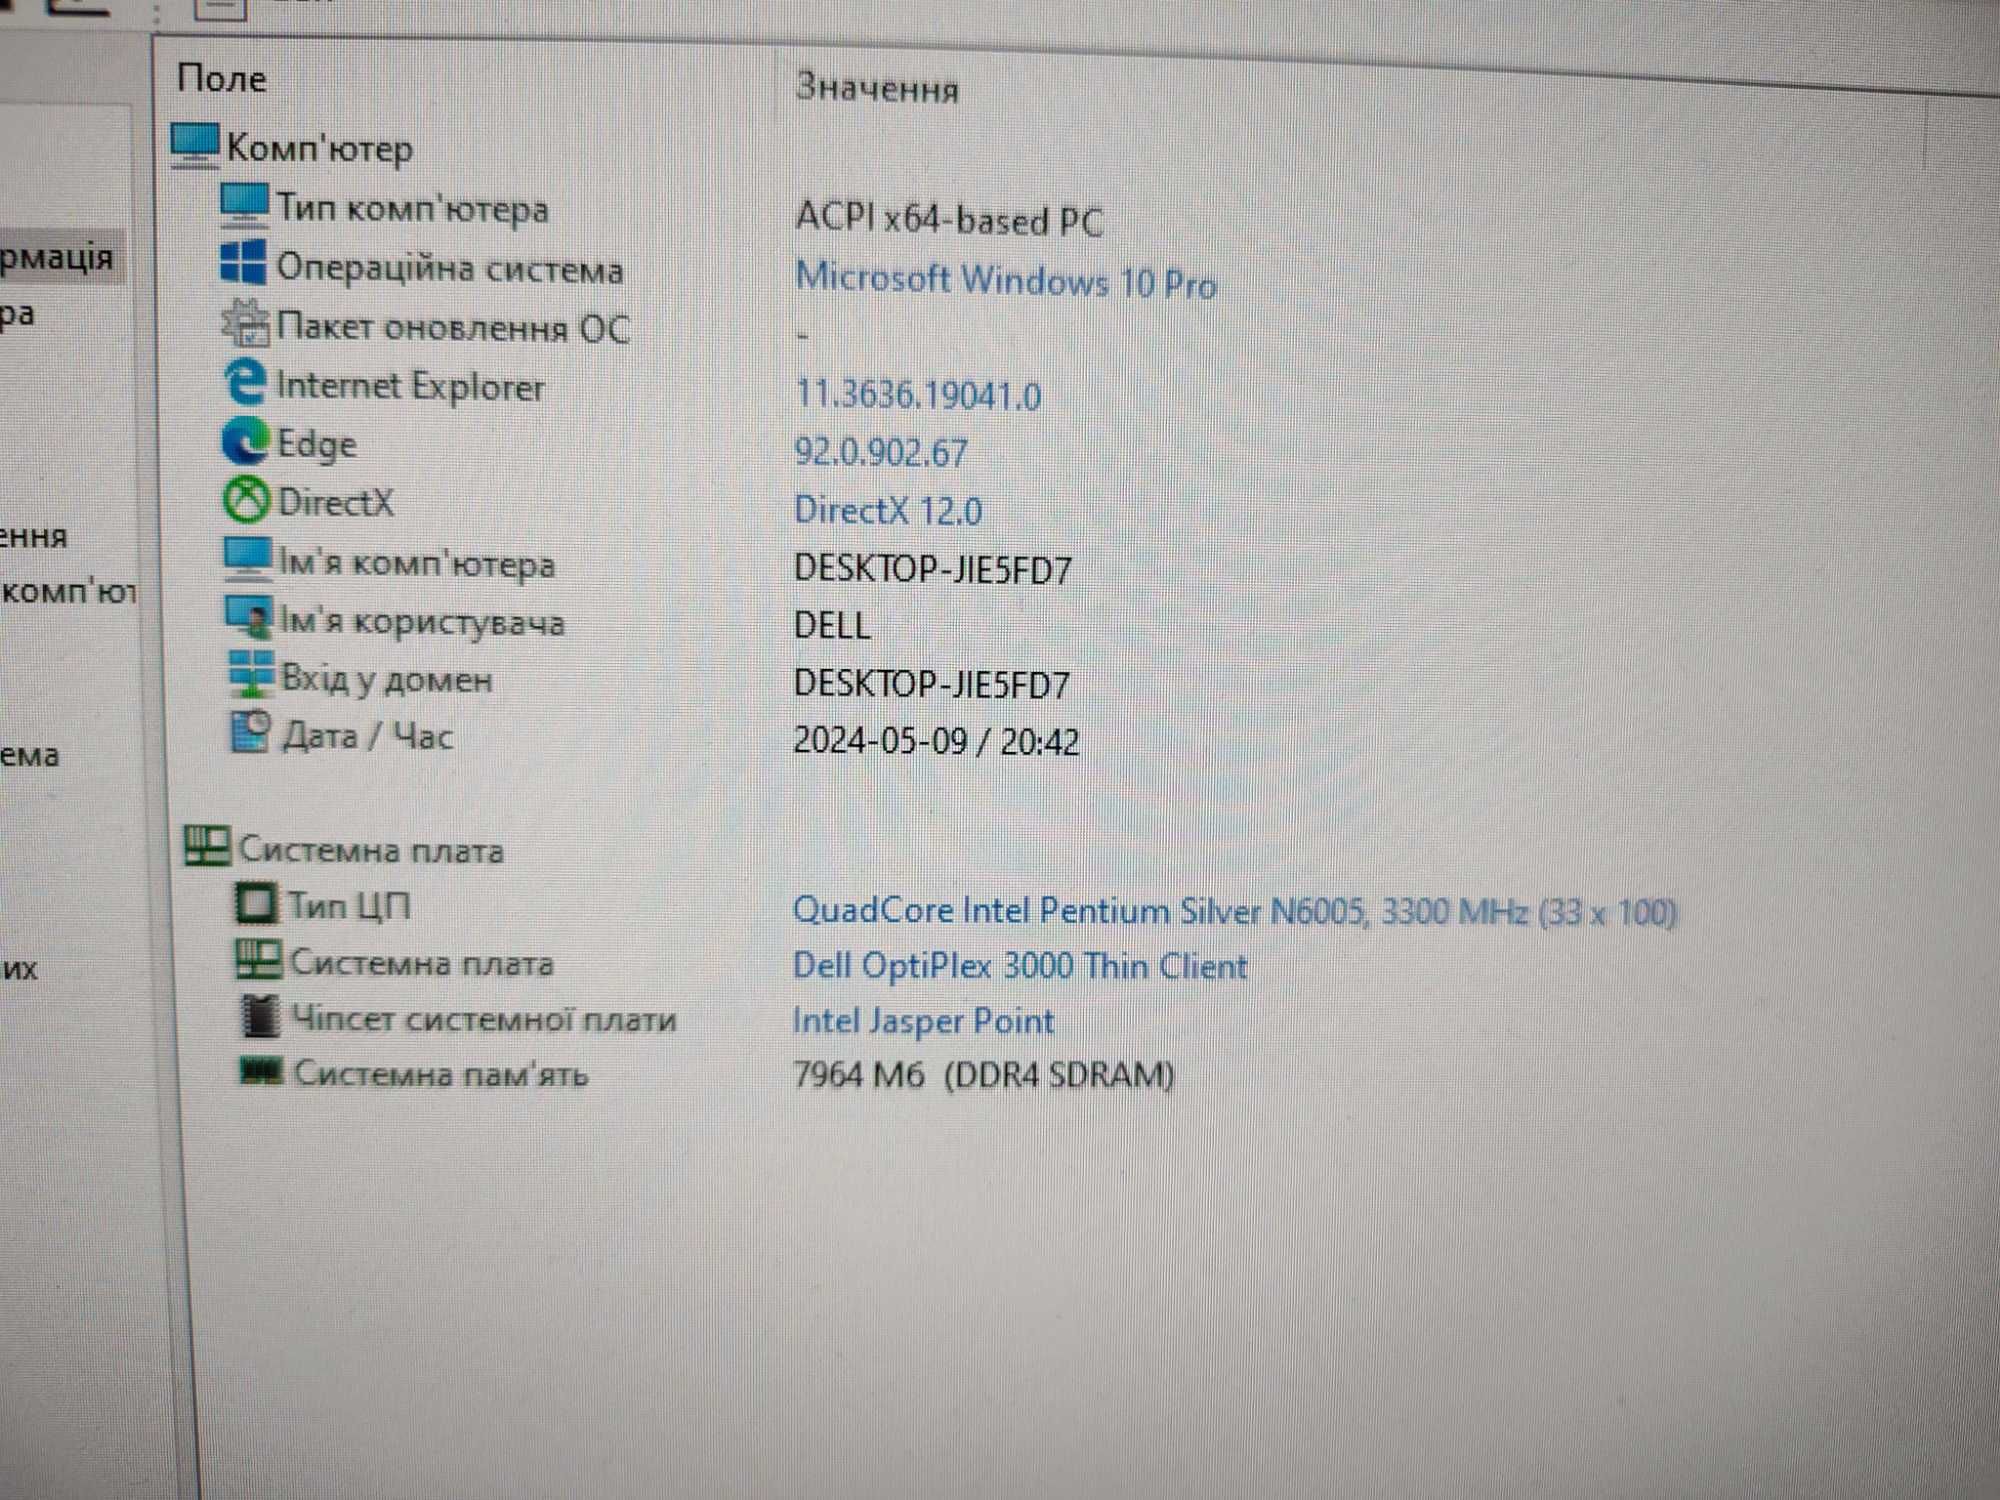Click the Значення column header
2000x1500 pixels.
tap(877, 88)
